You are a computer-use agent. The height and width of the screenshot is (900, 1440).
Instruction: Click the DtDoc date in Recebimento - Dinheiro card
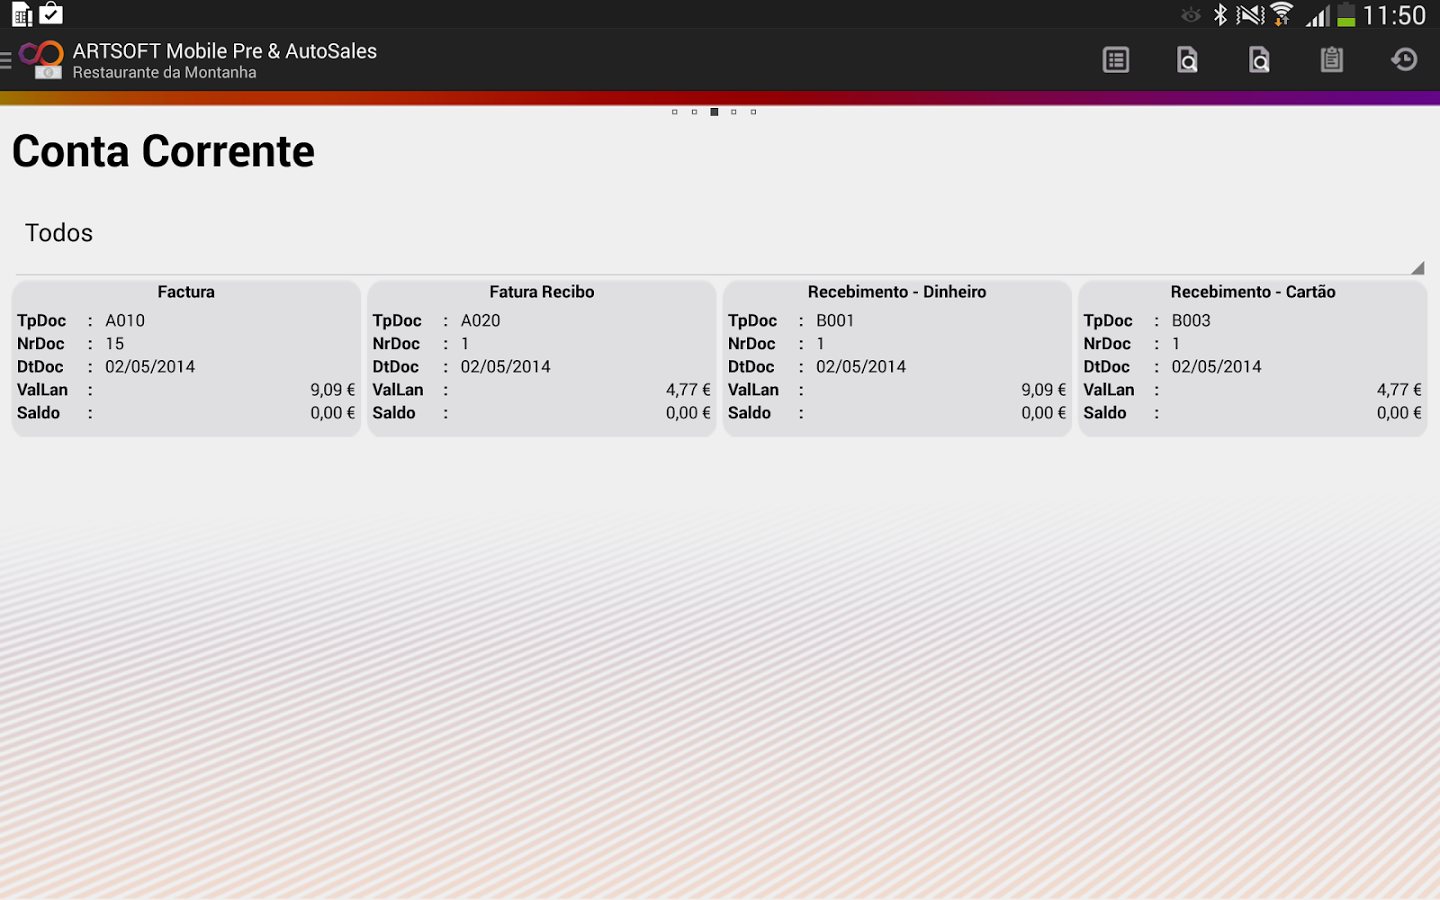click(861, 367)
